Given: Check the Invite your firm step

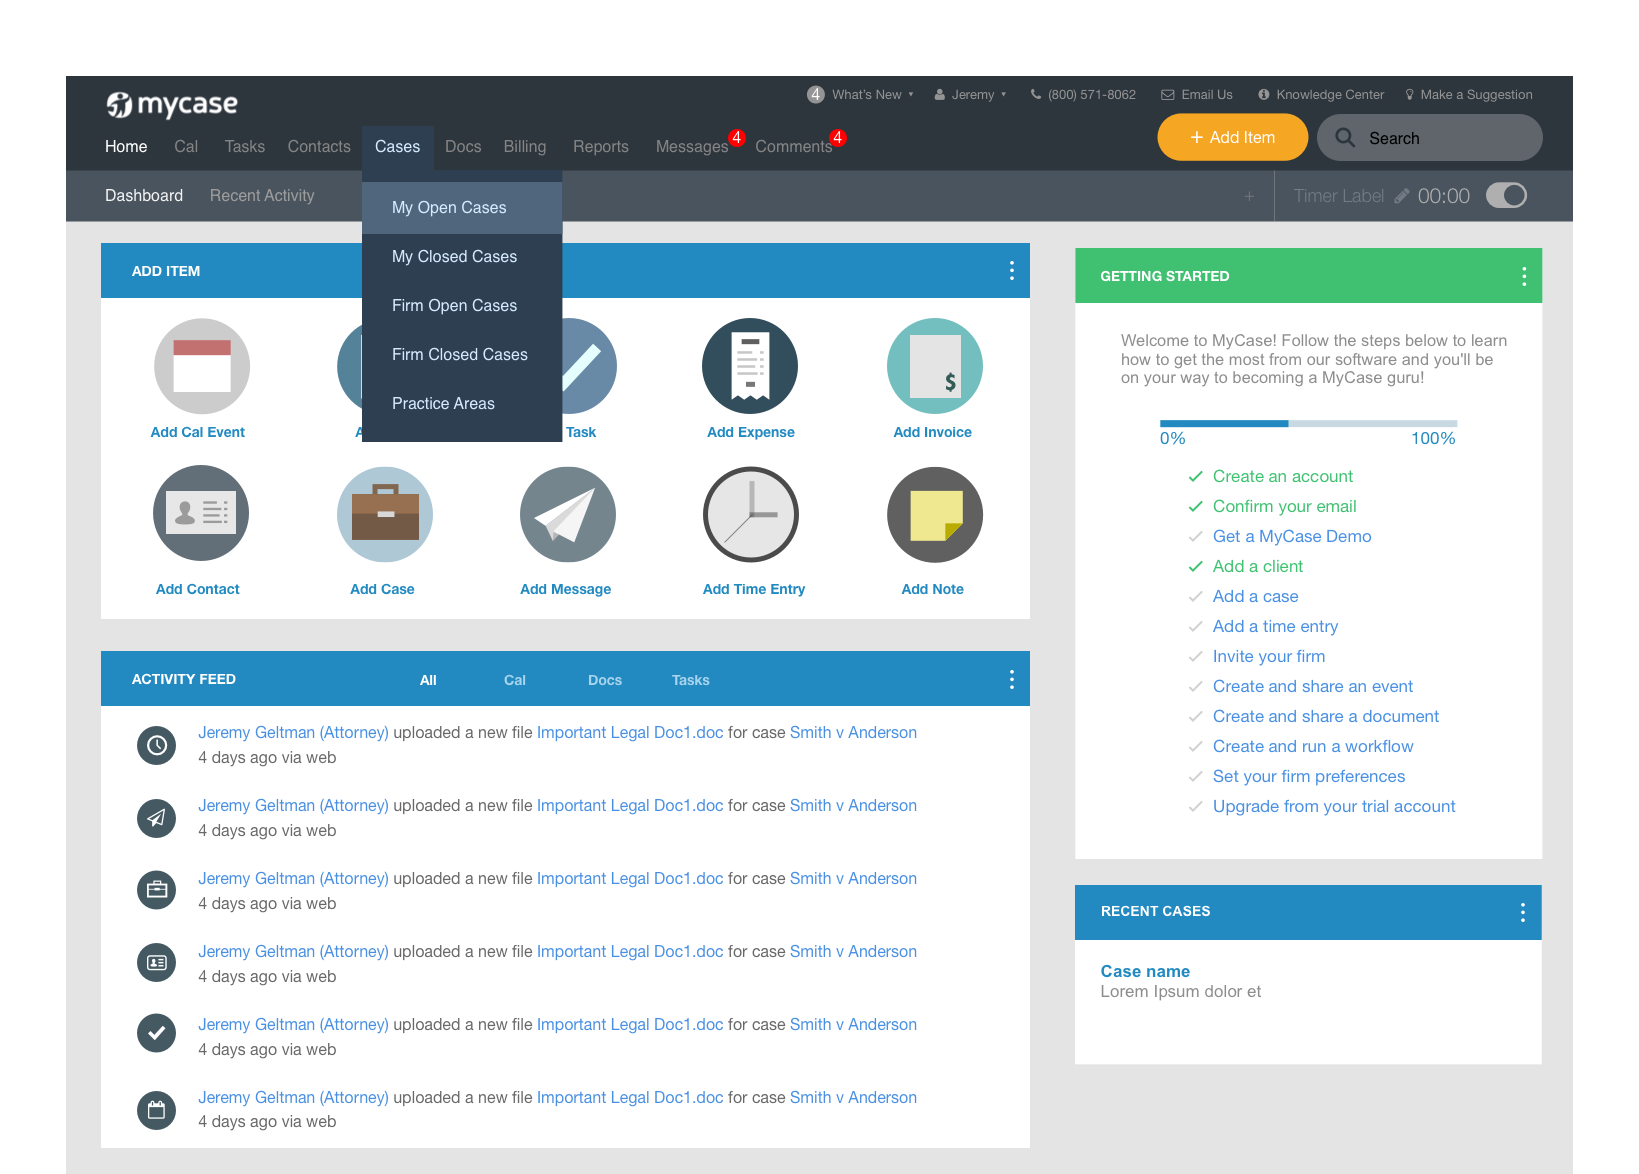Looking at the screenshot, I should (x=1195, y=657).
